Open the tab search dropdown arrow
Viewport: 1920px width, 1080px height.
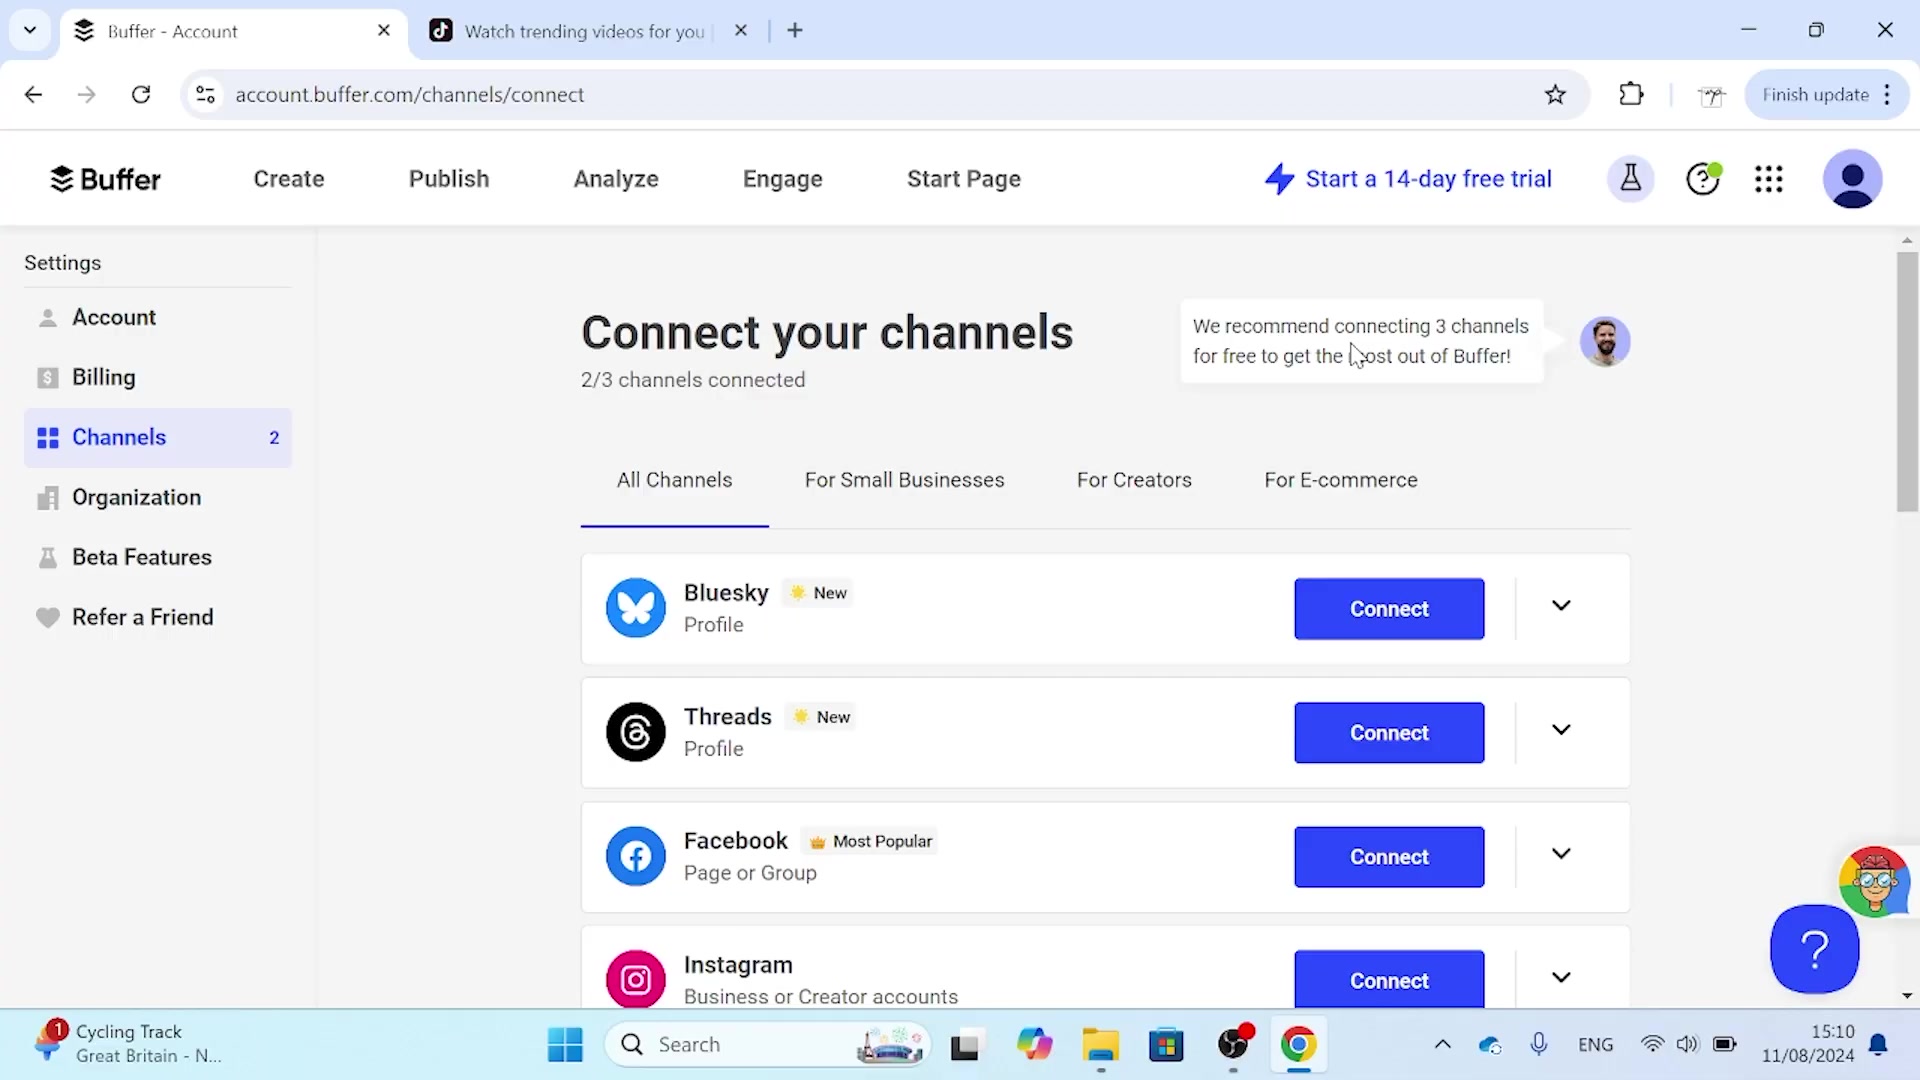(x=30, y=30)
